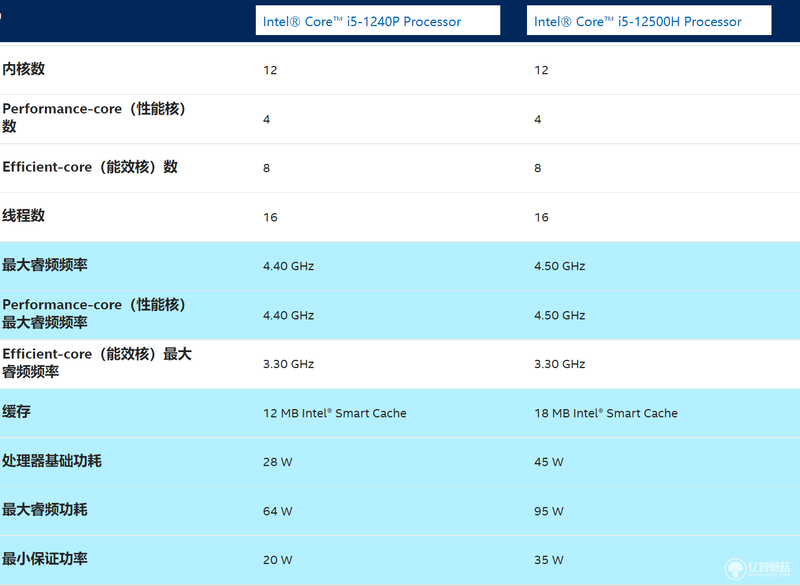This screenshot has width=800, height=586.
Task: Click the 64 W max turbo power
Action: point(278,511)
